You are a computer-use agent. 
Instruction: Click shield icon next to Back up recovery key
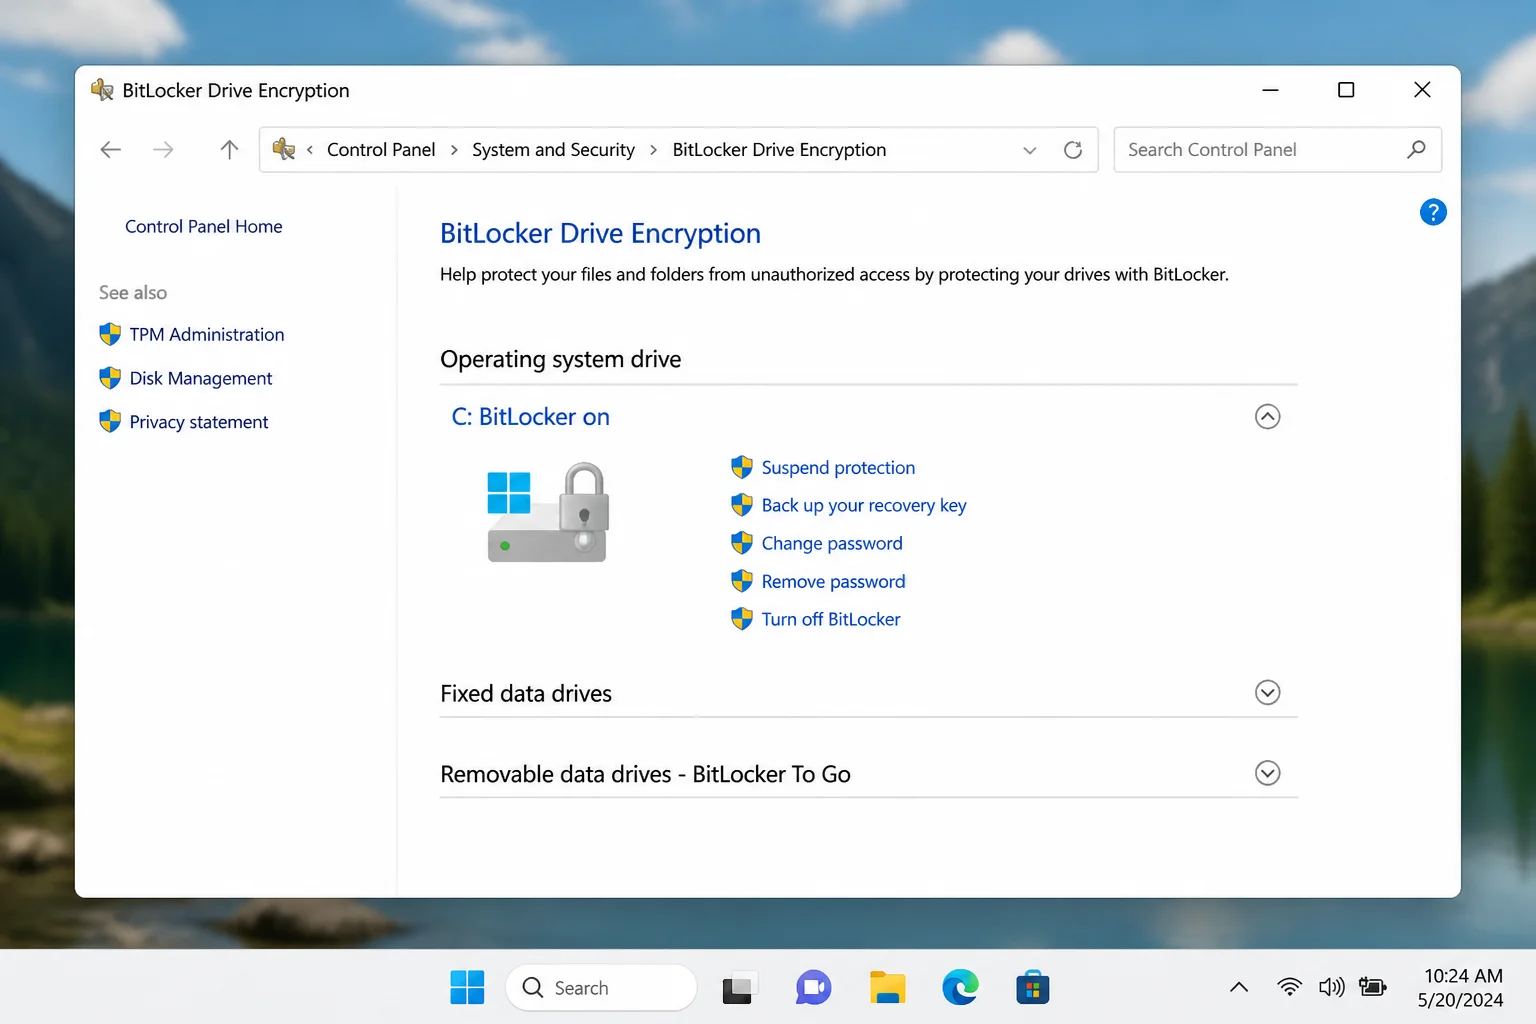[x=742, y=505]
